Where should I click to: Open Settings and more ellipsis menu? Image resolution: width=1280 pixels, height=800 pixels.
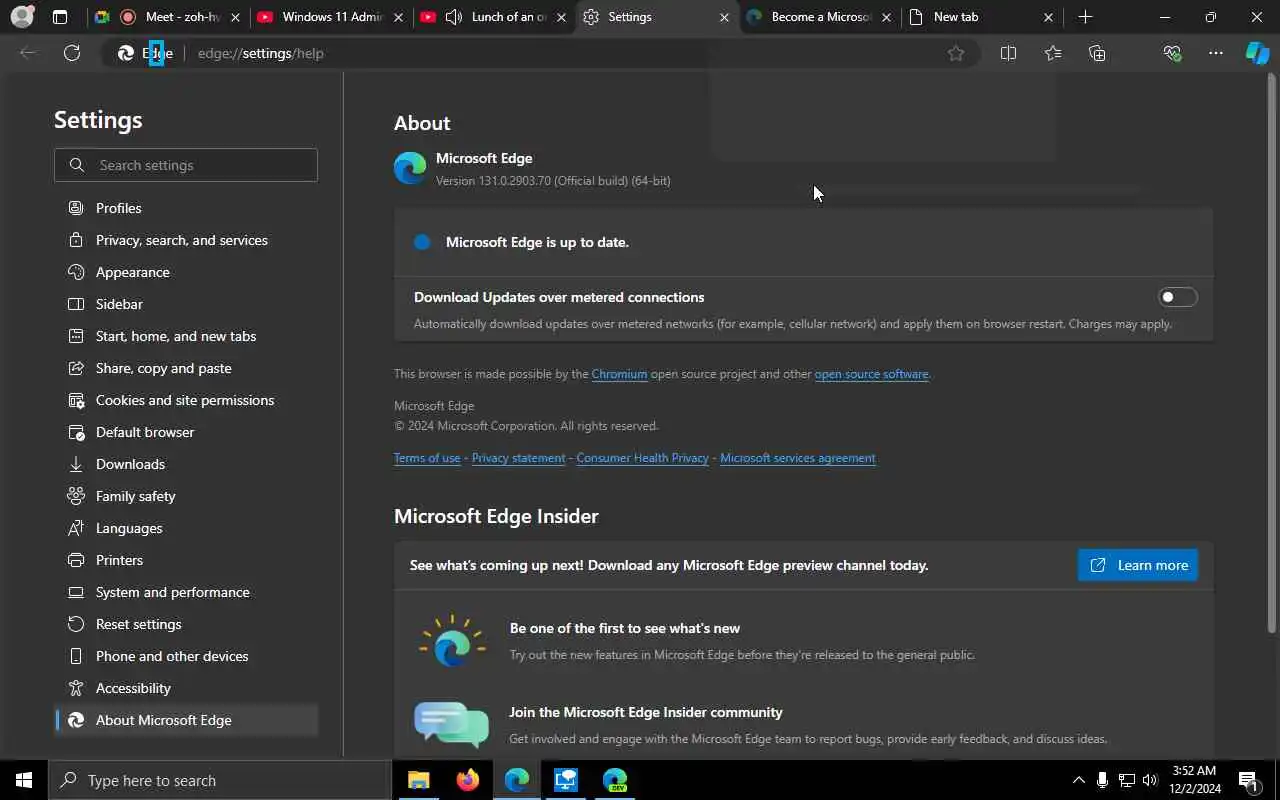tap(1216, 53)
